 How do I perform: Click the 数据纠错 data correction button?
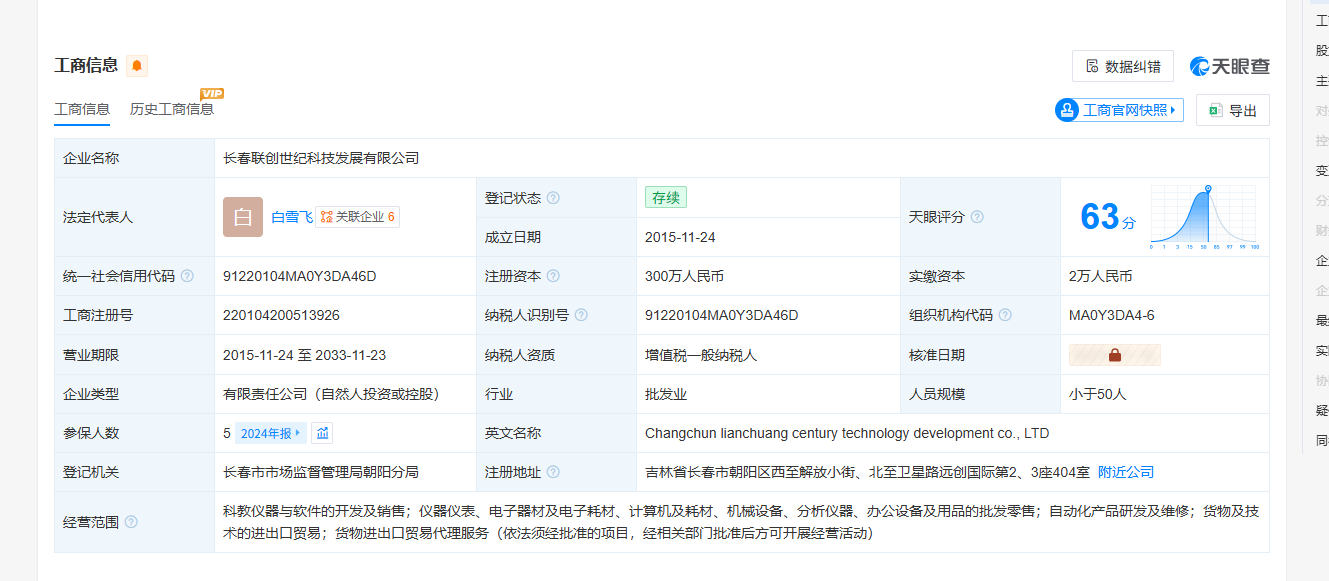pos(1122,66)
